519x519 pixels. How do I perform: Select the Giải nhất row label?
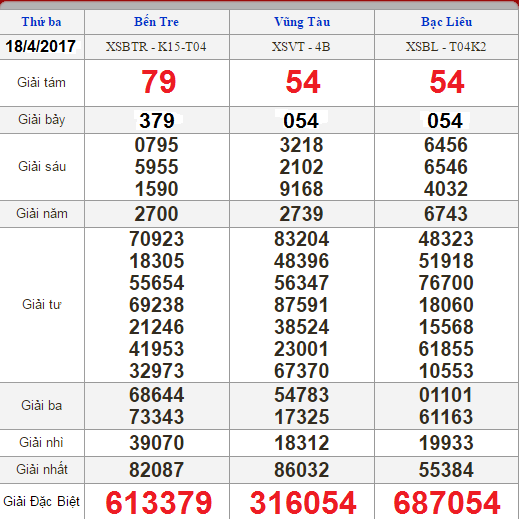pos(42,469)
